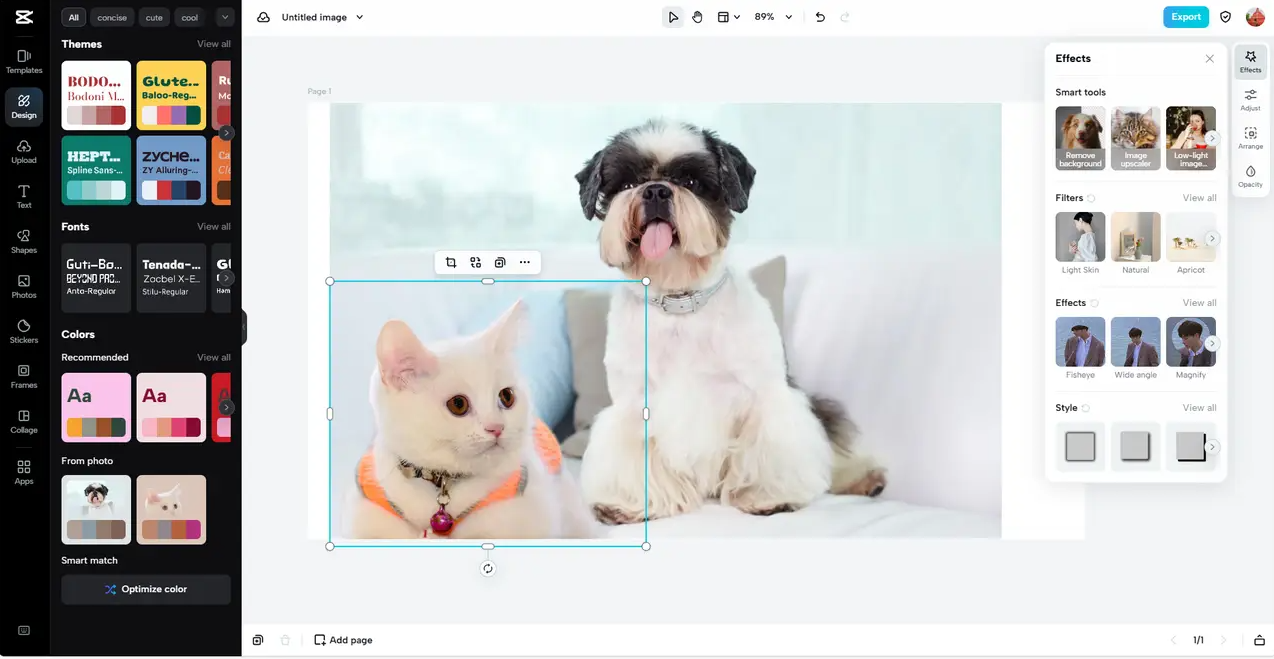Image resolution: width=1274 pixels, height=659 pixels.
Task: Collapse the left design panel handle
Action: (x=244, y=328)
